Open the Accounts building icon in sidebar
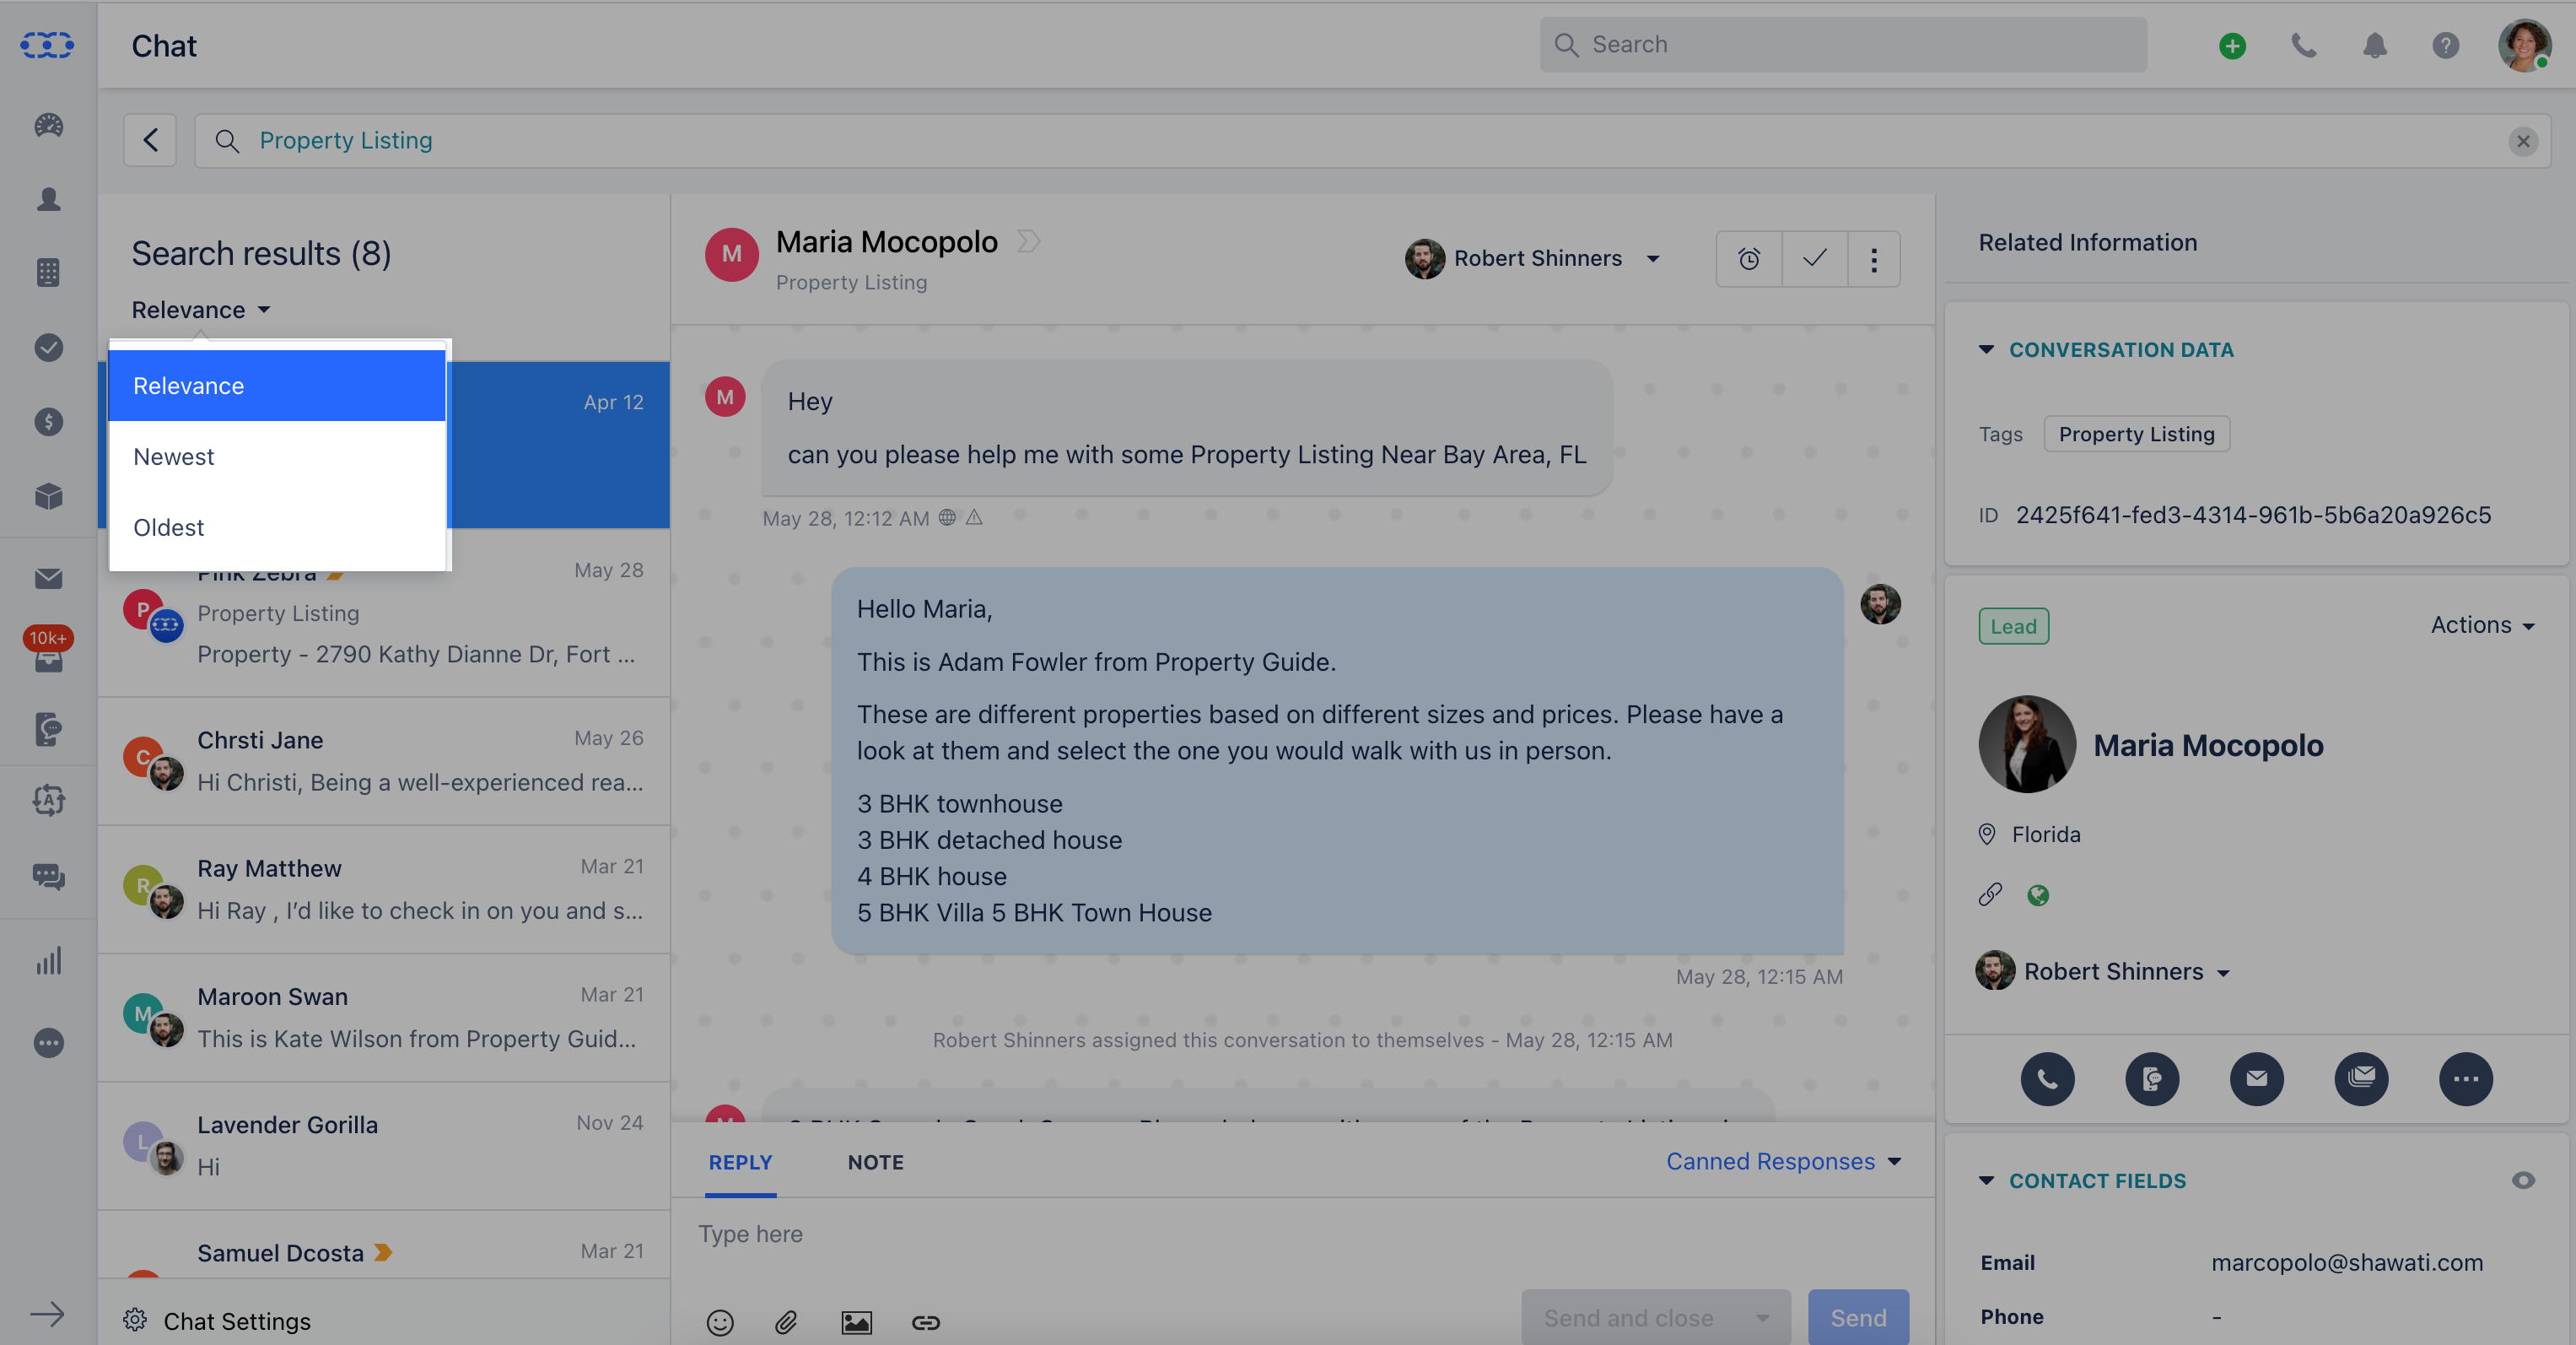The height and width of the screenshot is (1345, 2576). coord(48,272)
